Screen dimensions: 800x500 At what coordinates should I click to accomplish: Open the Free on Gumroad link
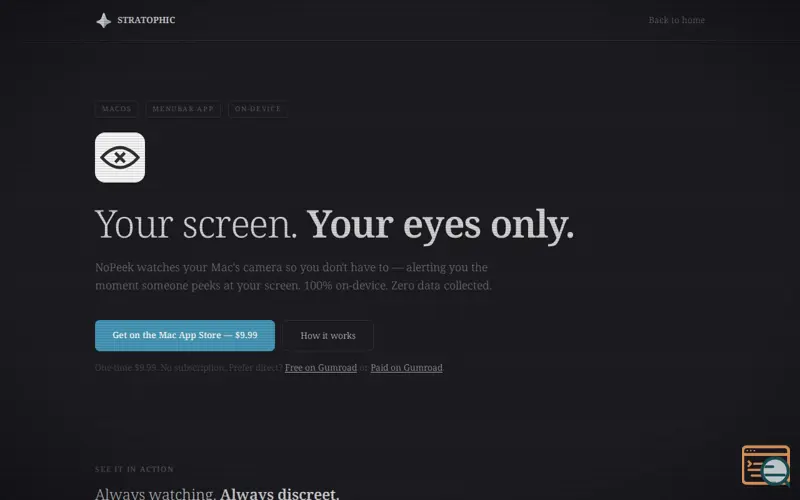(321, 367)
